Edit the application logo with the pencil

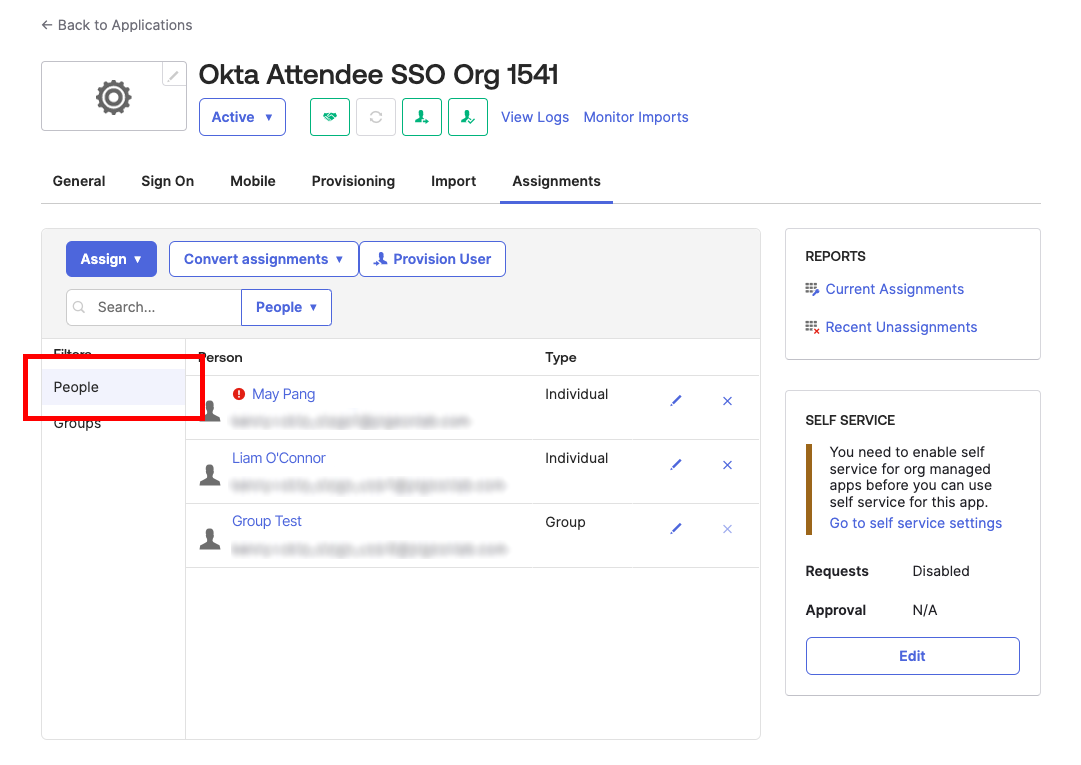point(174,74)
